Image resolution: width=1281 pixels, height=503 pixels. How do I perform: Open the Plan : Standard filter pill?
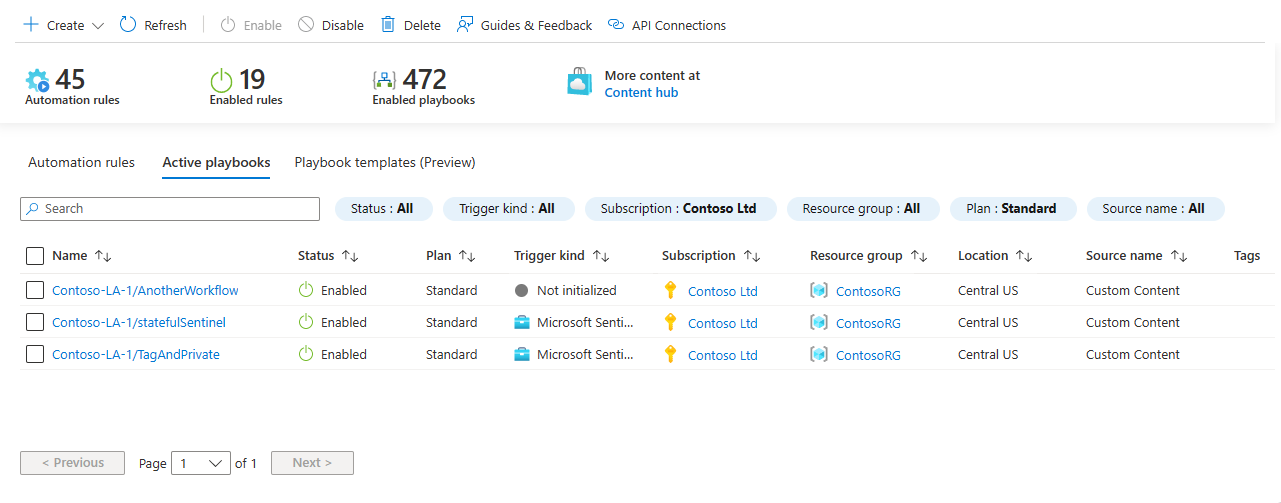(1013, 209)
